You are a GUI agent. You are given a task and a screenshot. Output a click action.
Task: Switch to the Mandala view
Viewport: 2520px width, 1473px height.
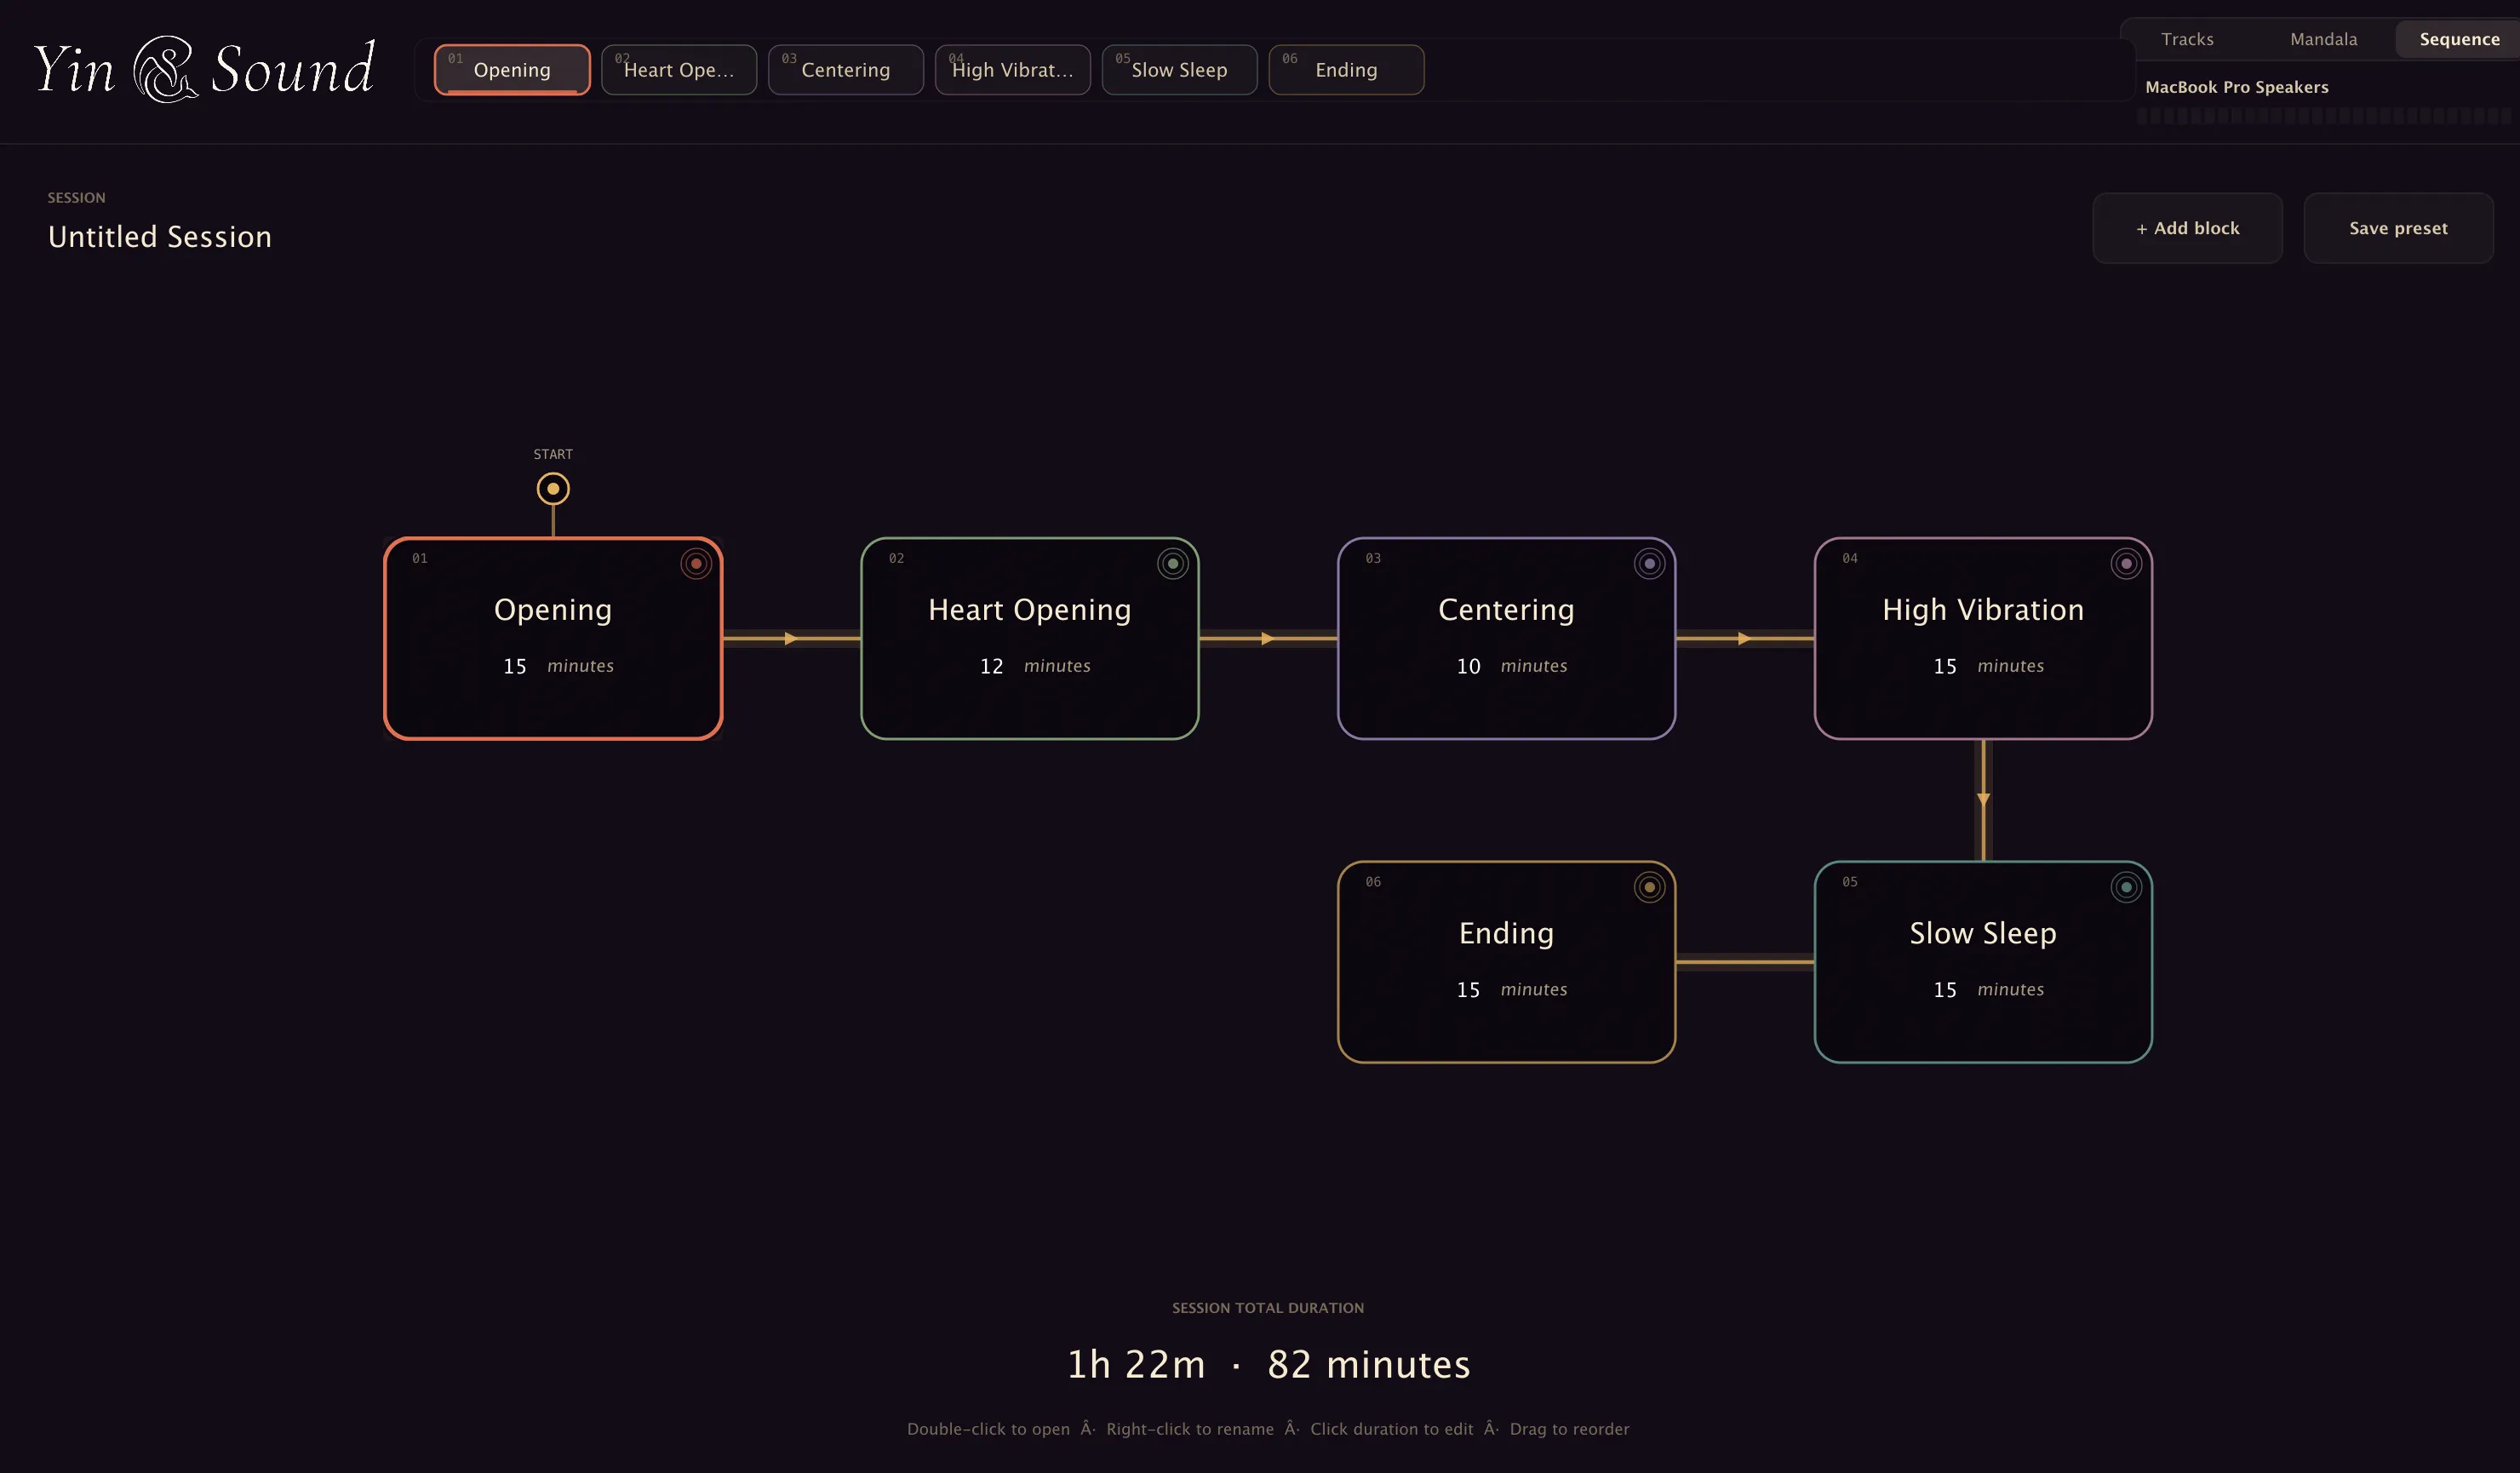2324,39
